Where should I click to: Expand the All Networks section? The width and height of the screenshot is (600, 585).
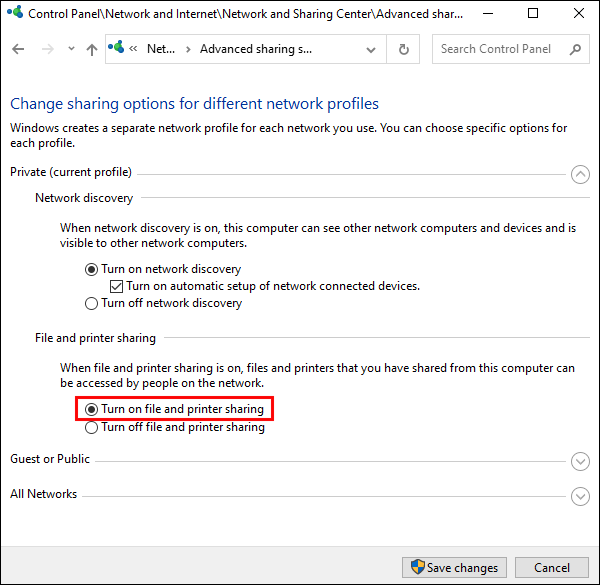580,496
